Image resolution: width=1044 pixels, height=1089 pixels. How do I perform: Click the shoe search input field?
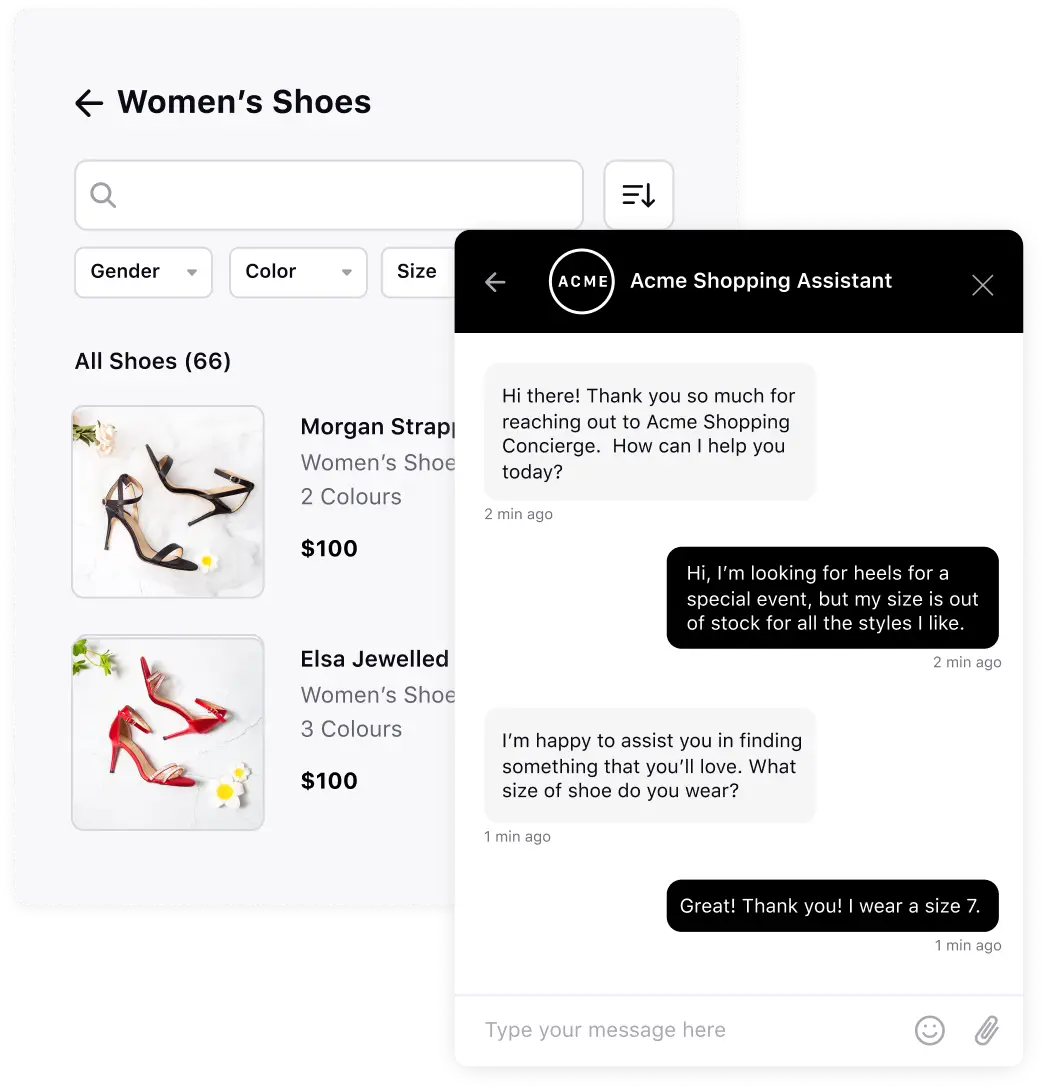[x=329, y=195]
